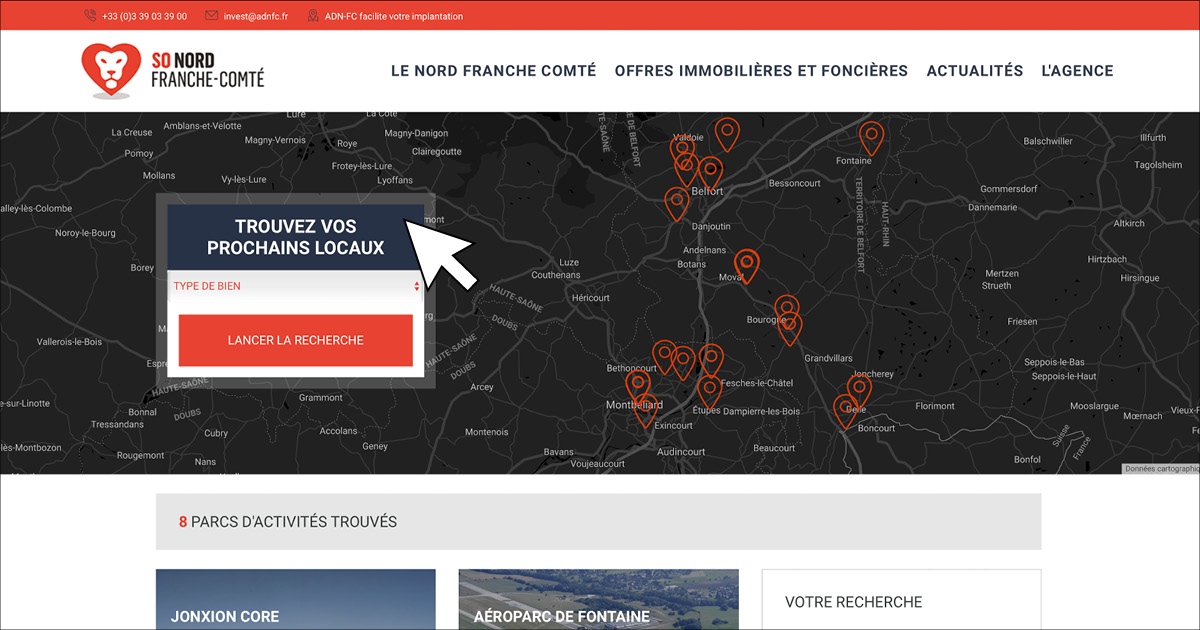Select the map pin just above Exincourt
Image resolution: width=1200 pixels, height=630 pixels.
(645, 408)
